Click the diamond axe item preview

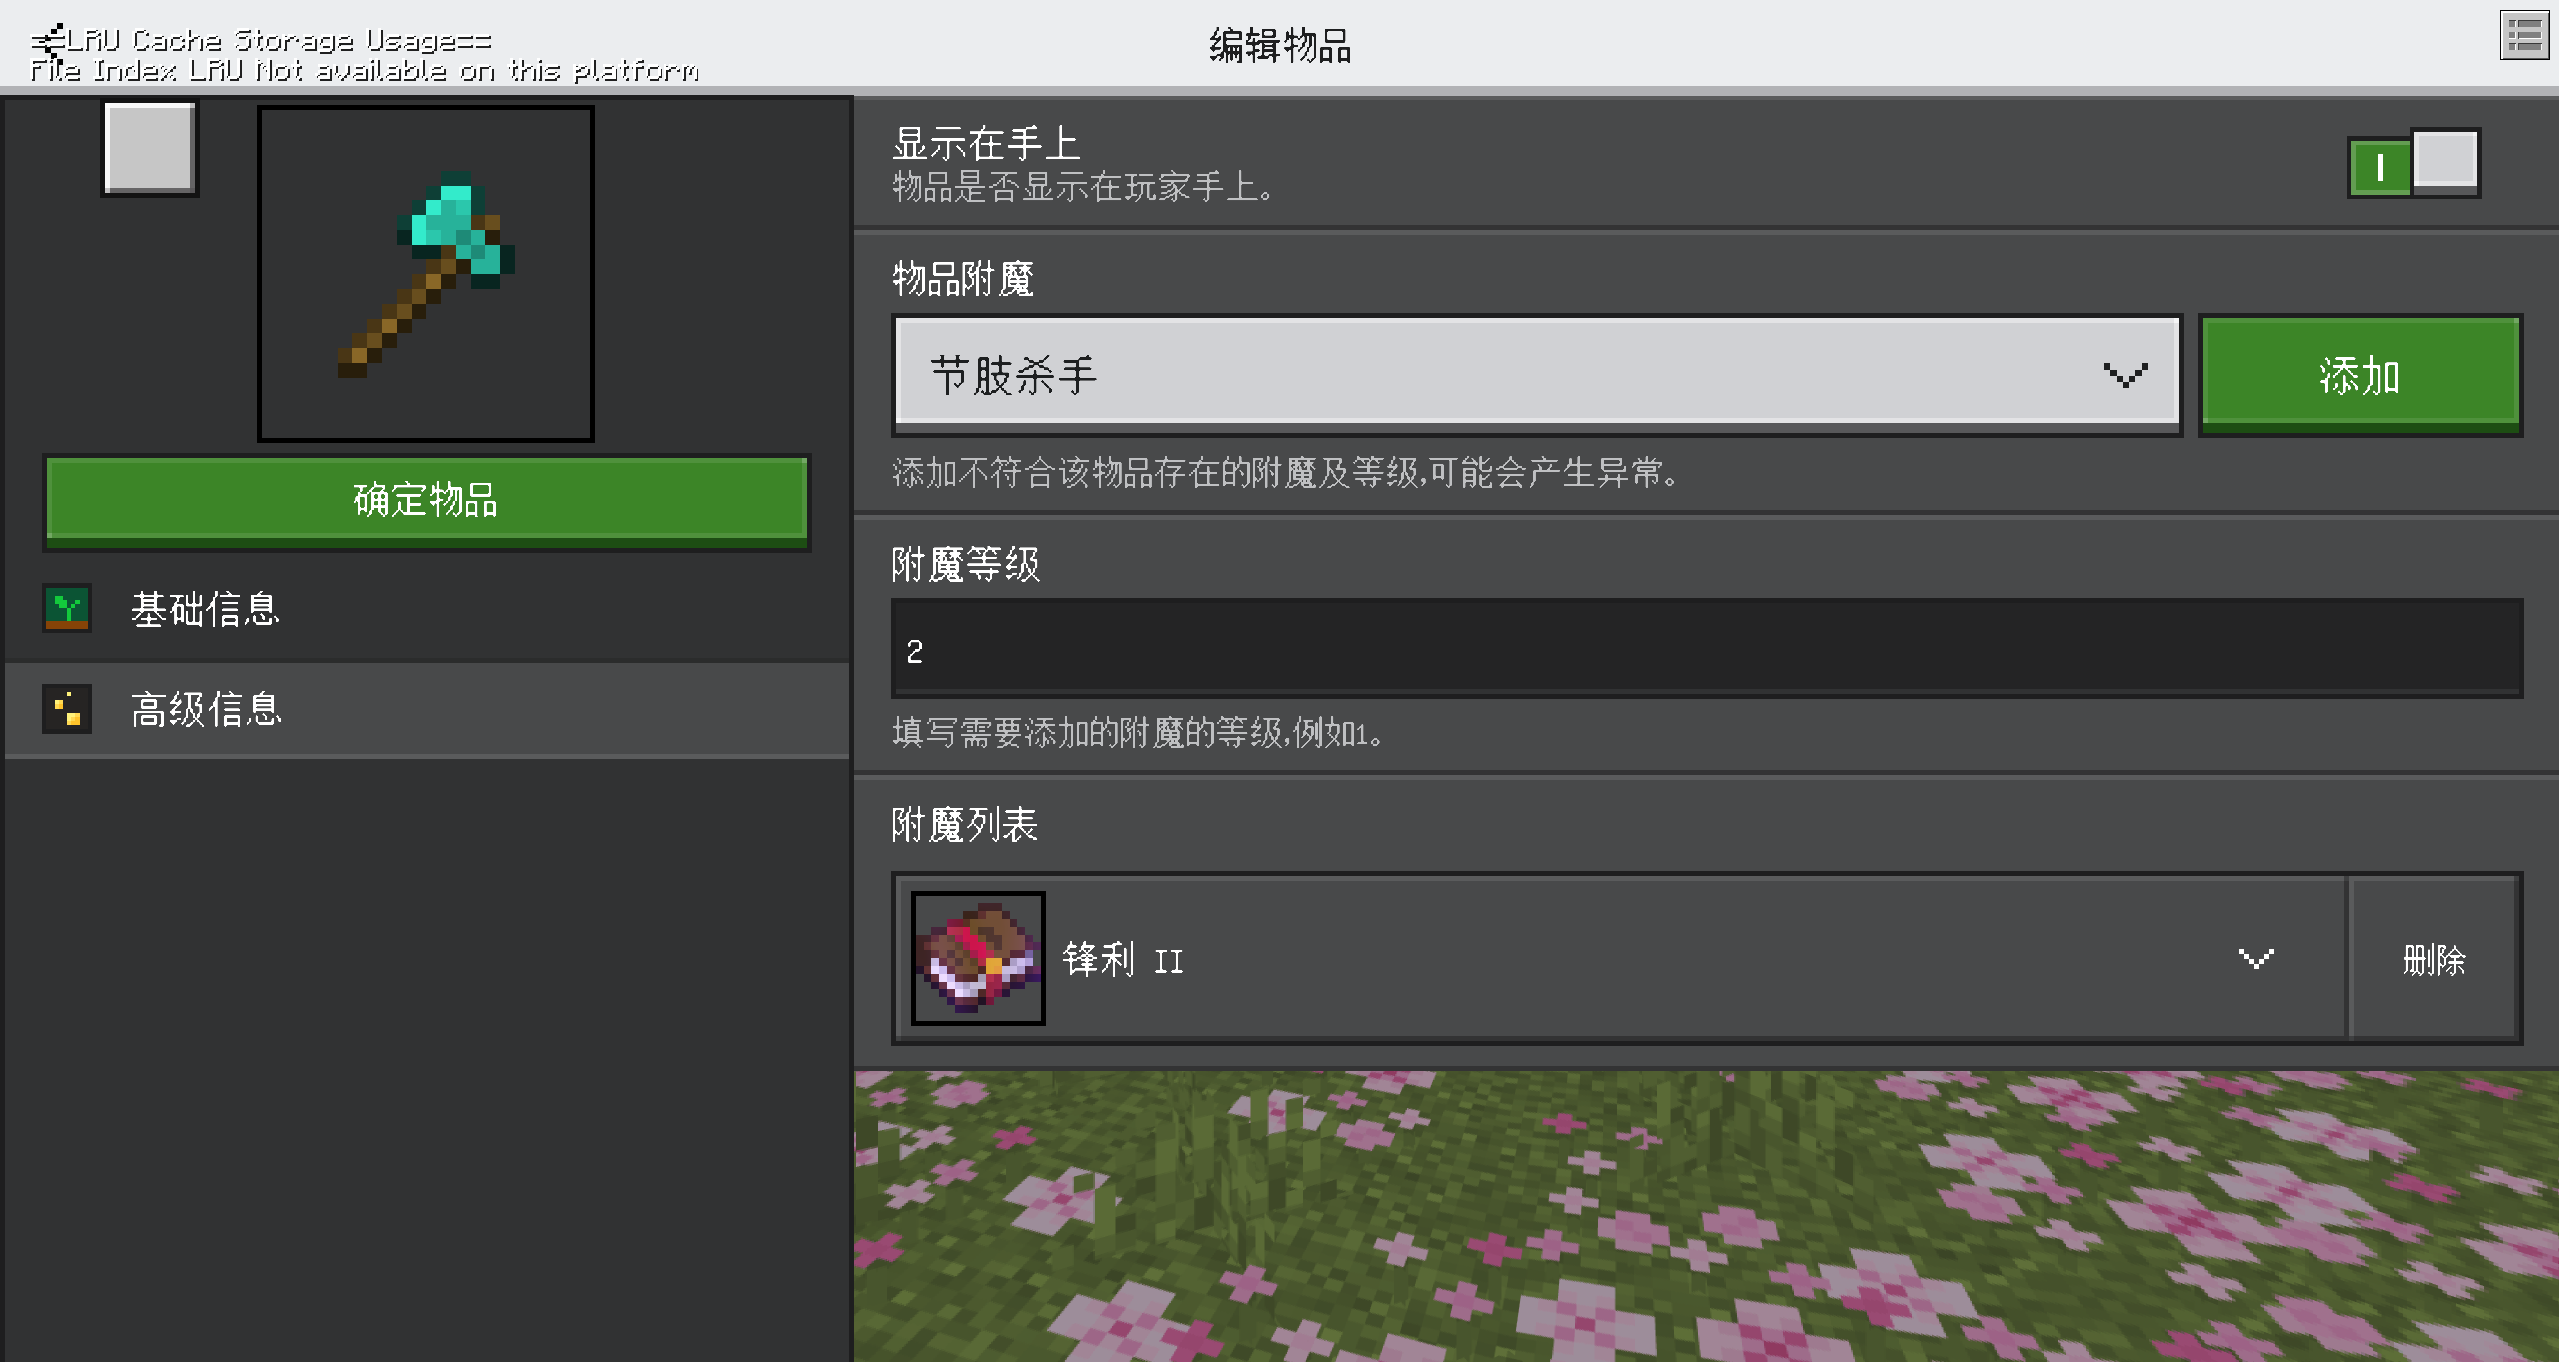point(426,274)
